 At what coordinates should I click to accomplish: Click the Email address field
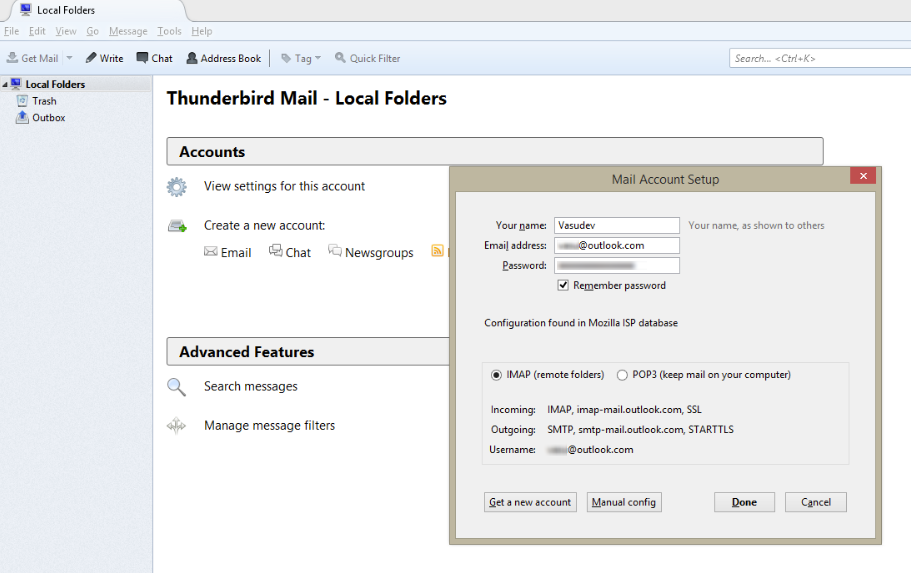pos(616,245)
